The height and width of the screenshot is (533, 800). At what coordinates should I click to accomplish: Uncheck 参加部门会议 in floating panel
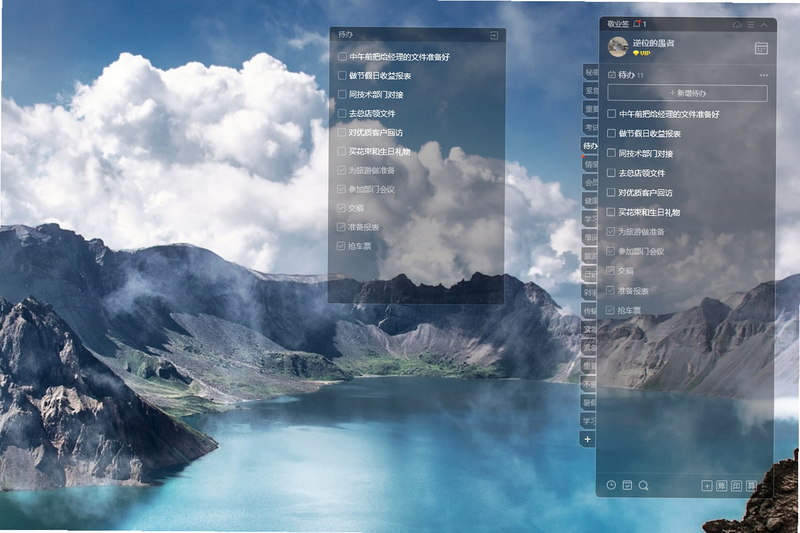(x=341, y=189)
